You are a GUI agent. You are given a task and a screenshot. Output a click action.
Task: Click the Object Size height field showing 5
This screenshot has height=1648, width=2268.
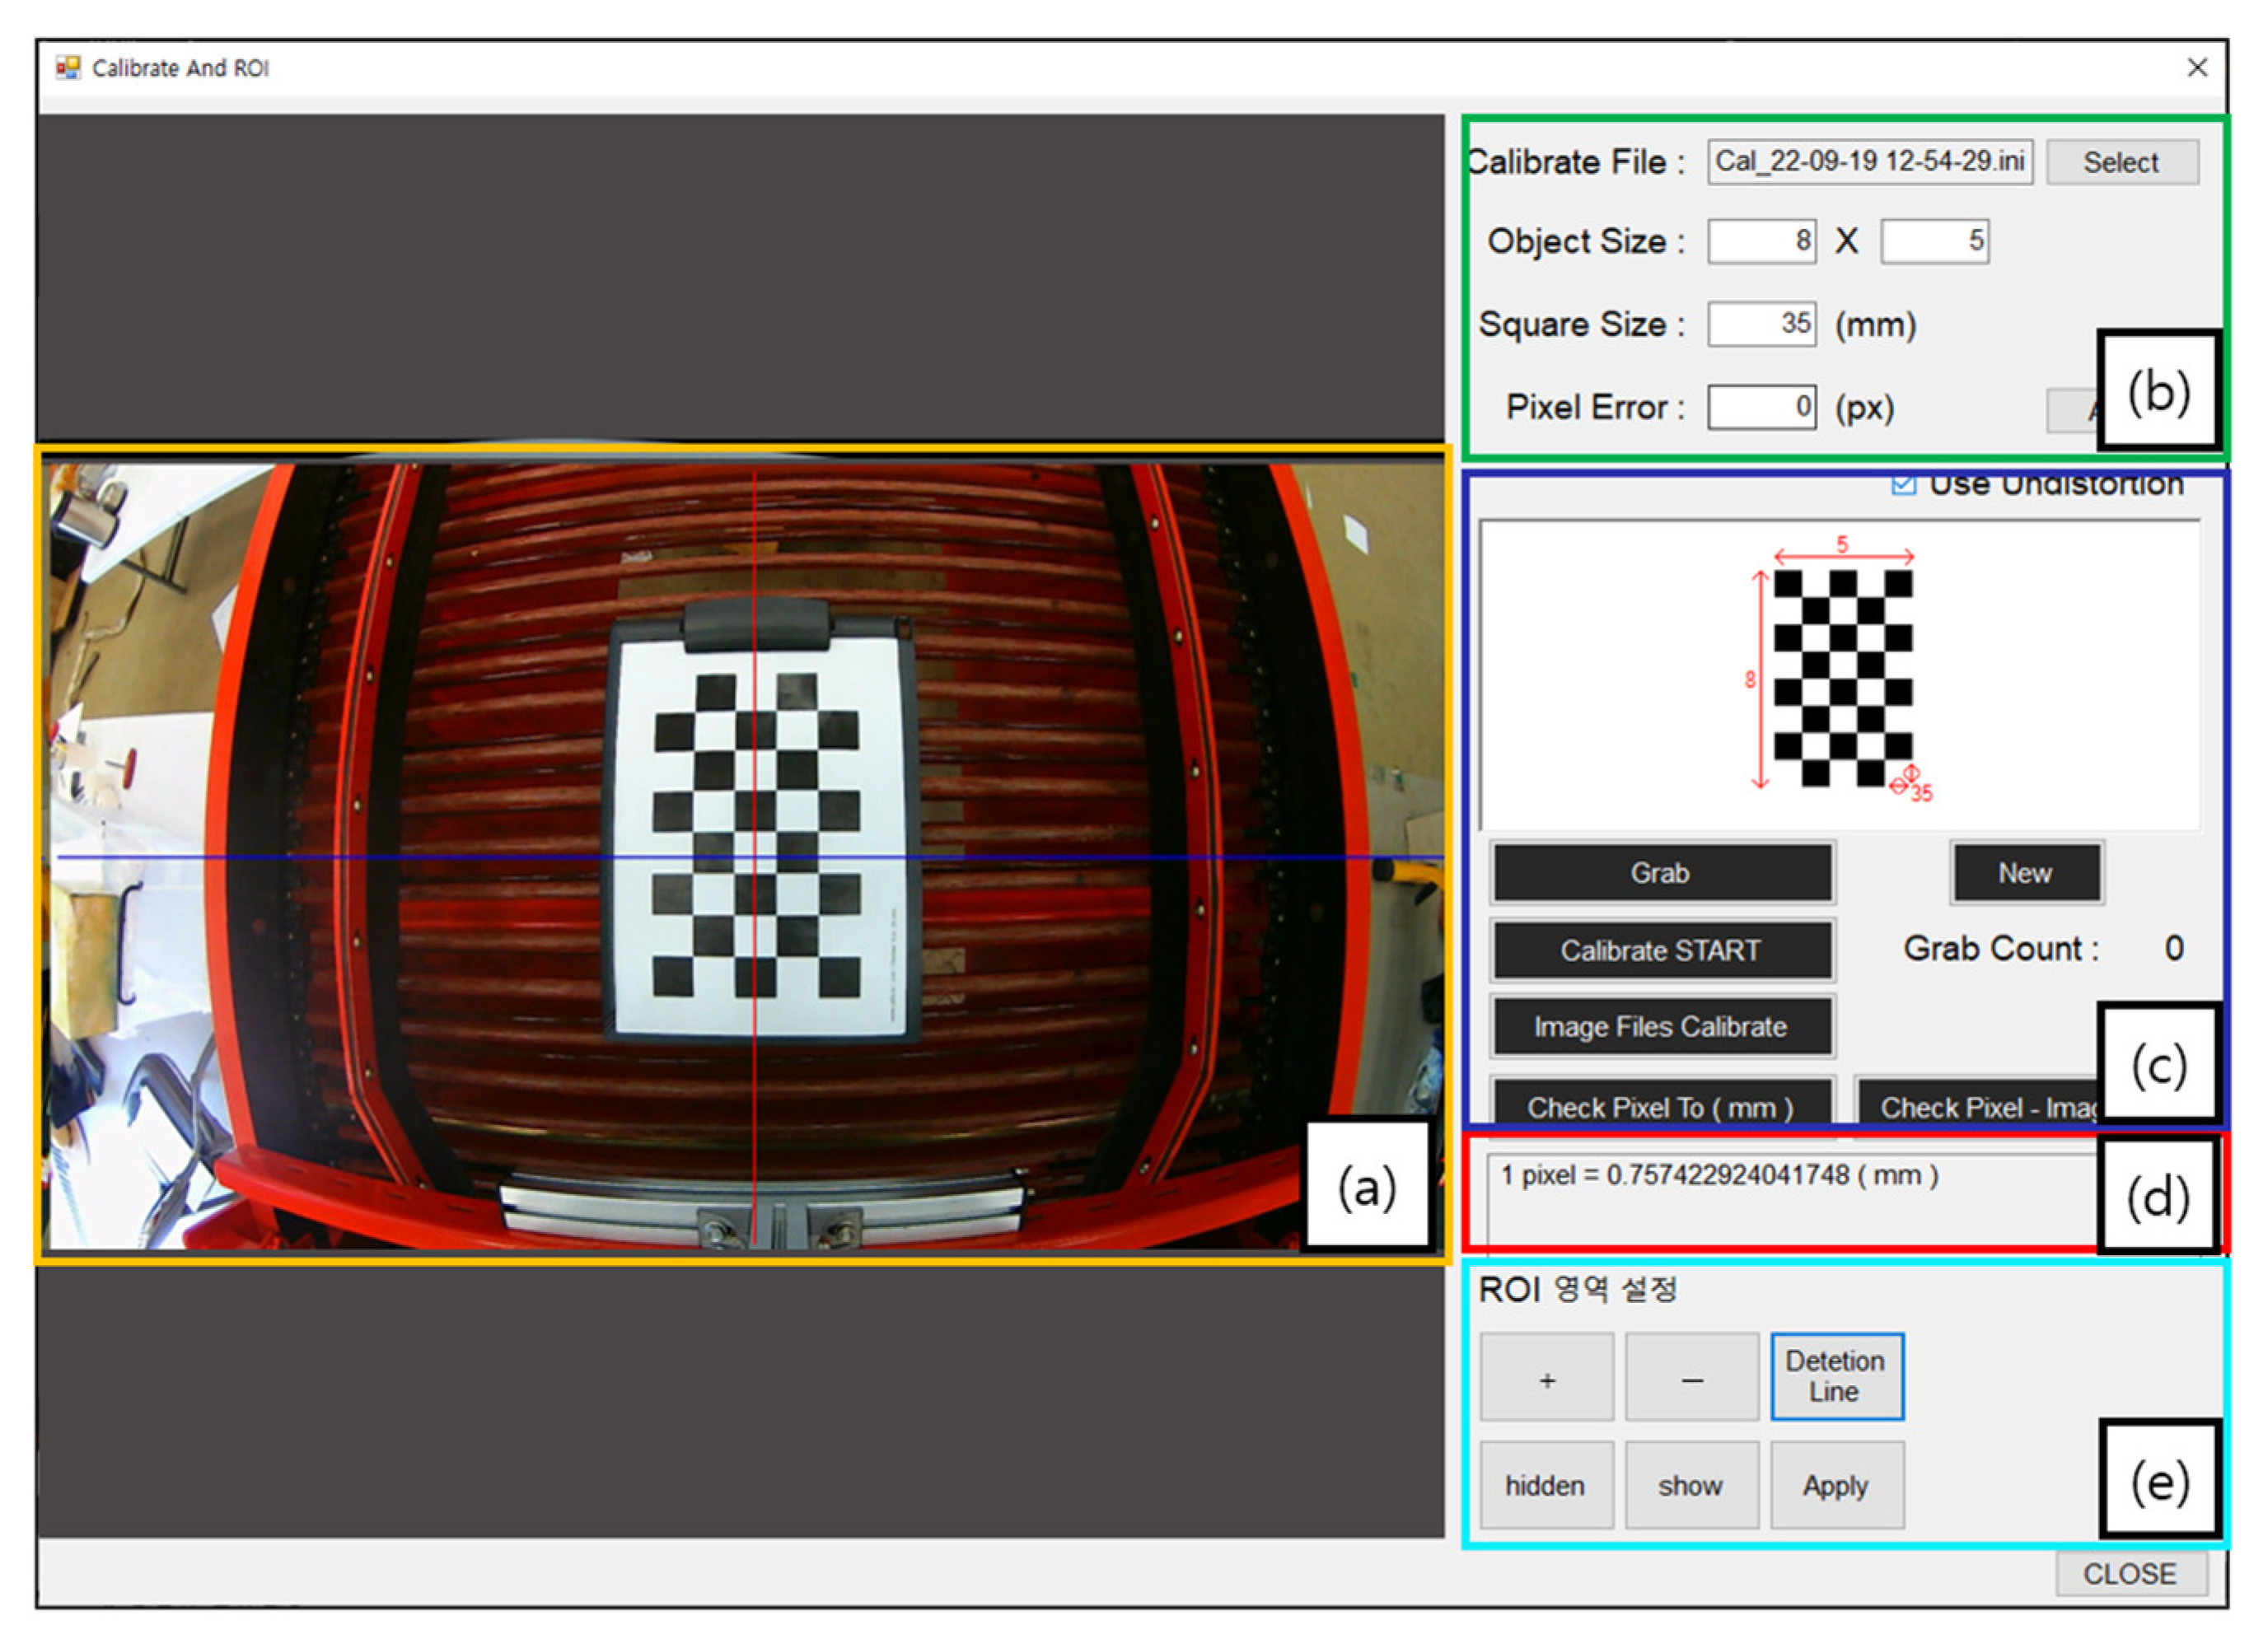point(1934,242)
